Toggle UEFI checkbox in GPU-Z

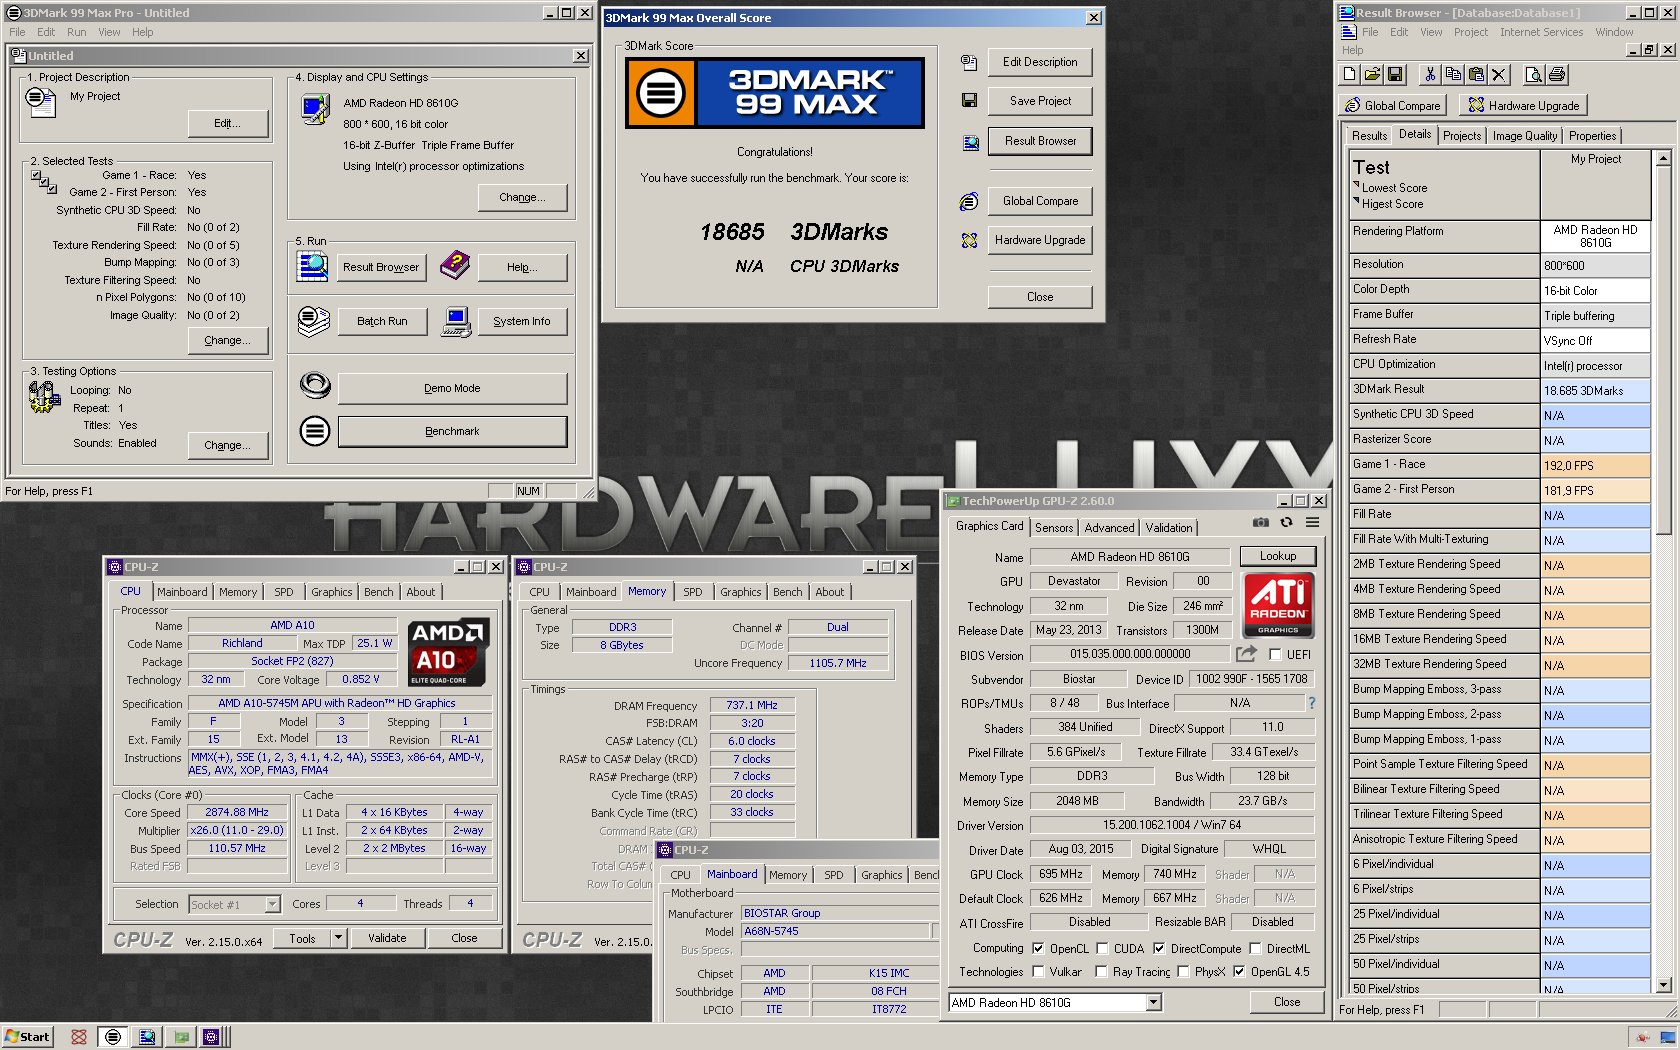coord(1275,654)
